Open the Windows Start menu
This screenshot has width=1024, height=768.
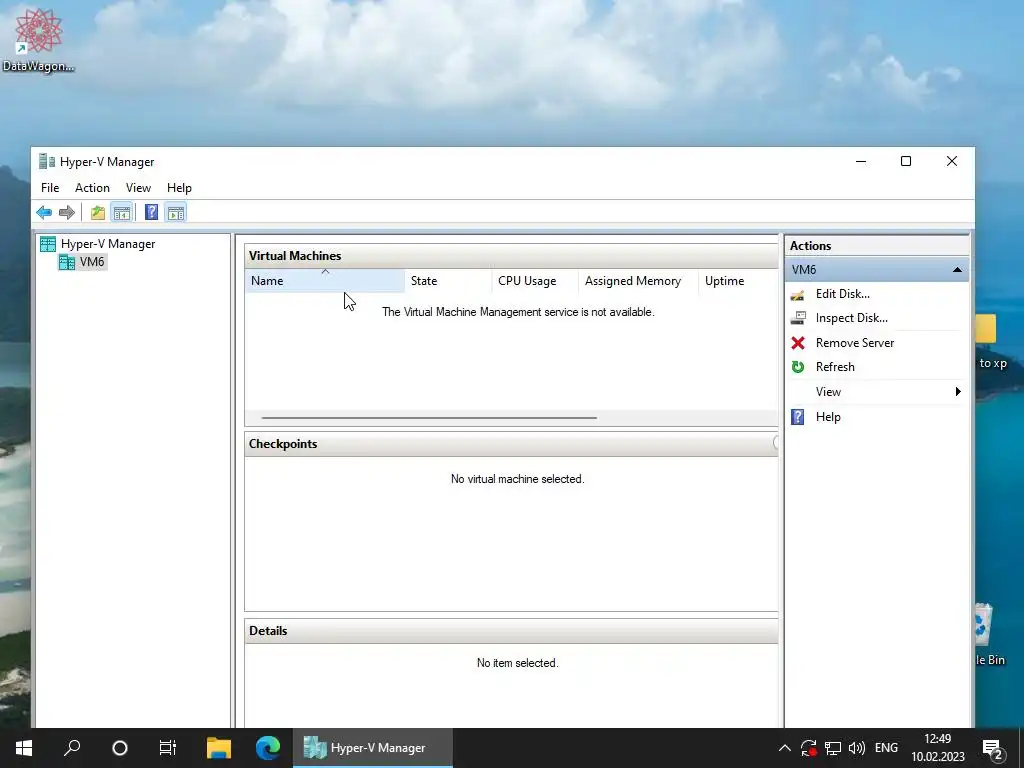coord(24,748)
